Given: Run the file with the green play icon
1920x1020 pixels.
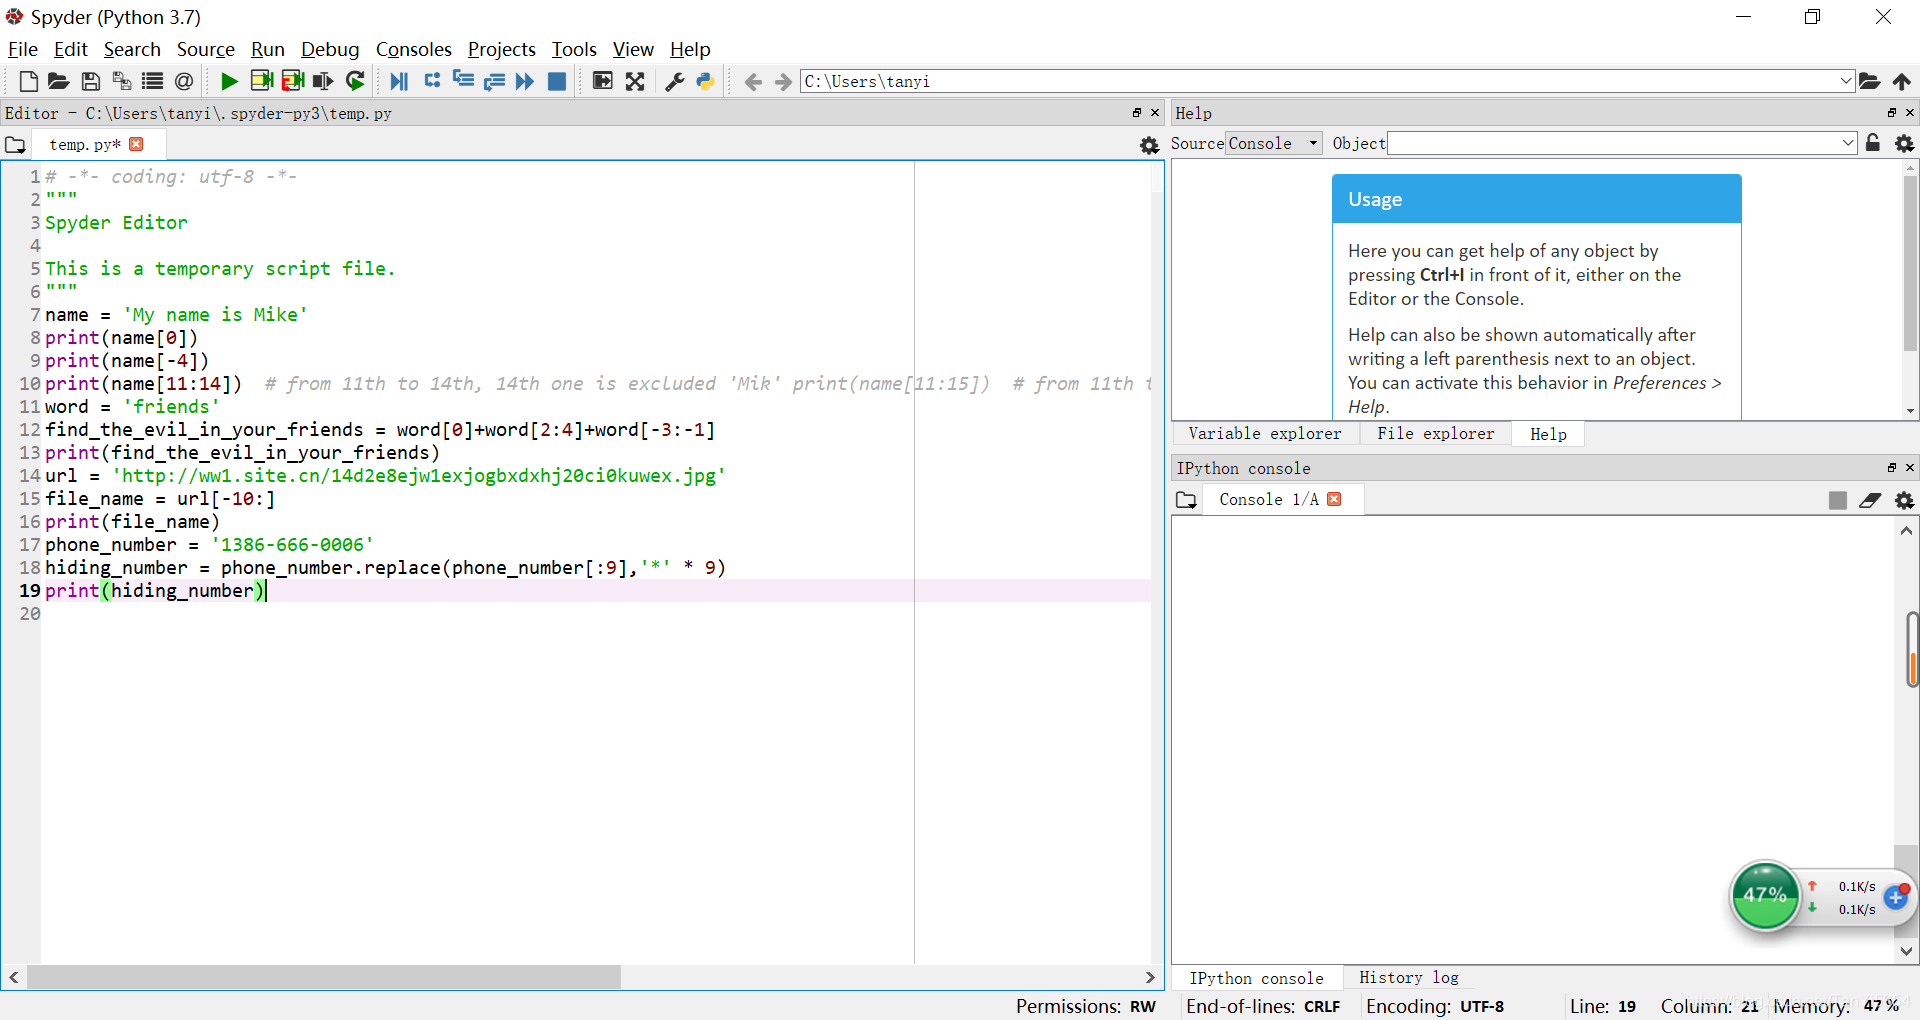Looking at the screenshot, I should (x=229, y=81).
